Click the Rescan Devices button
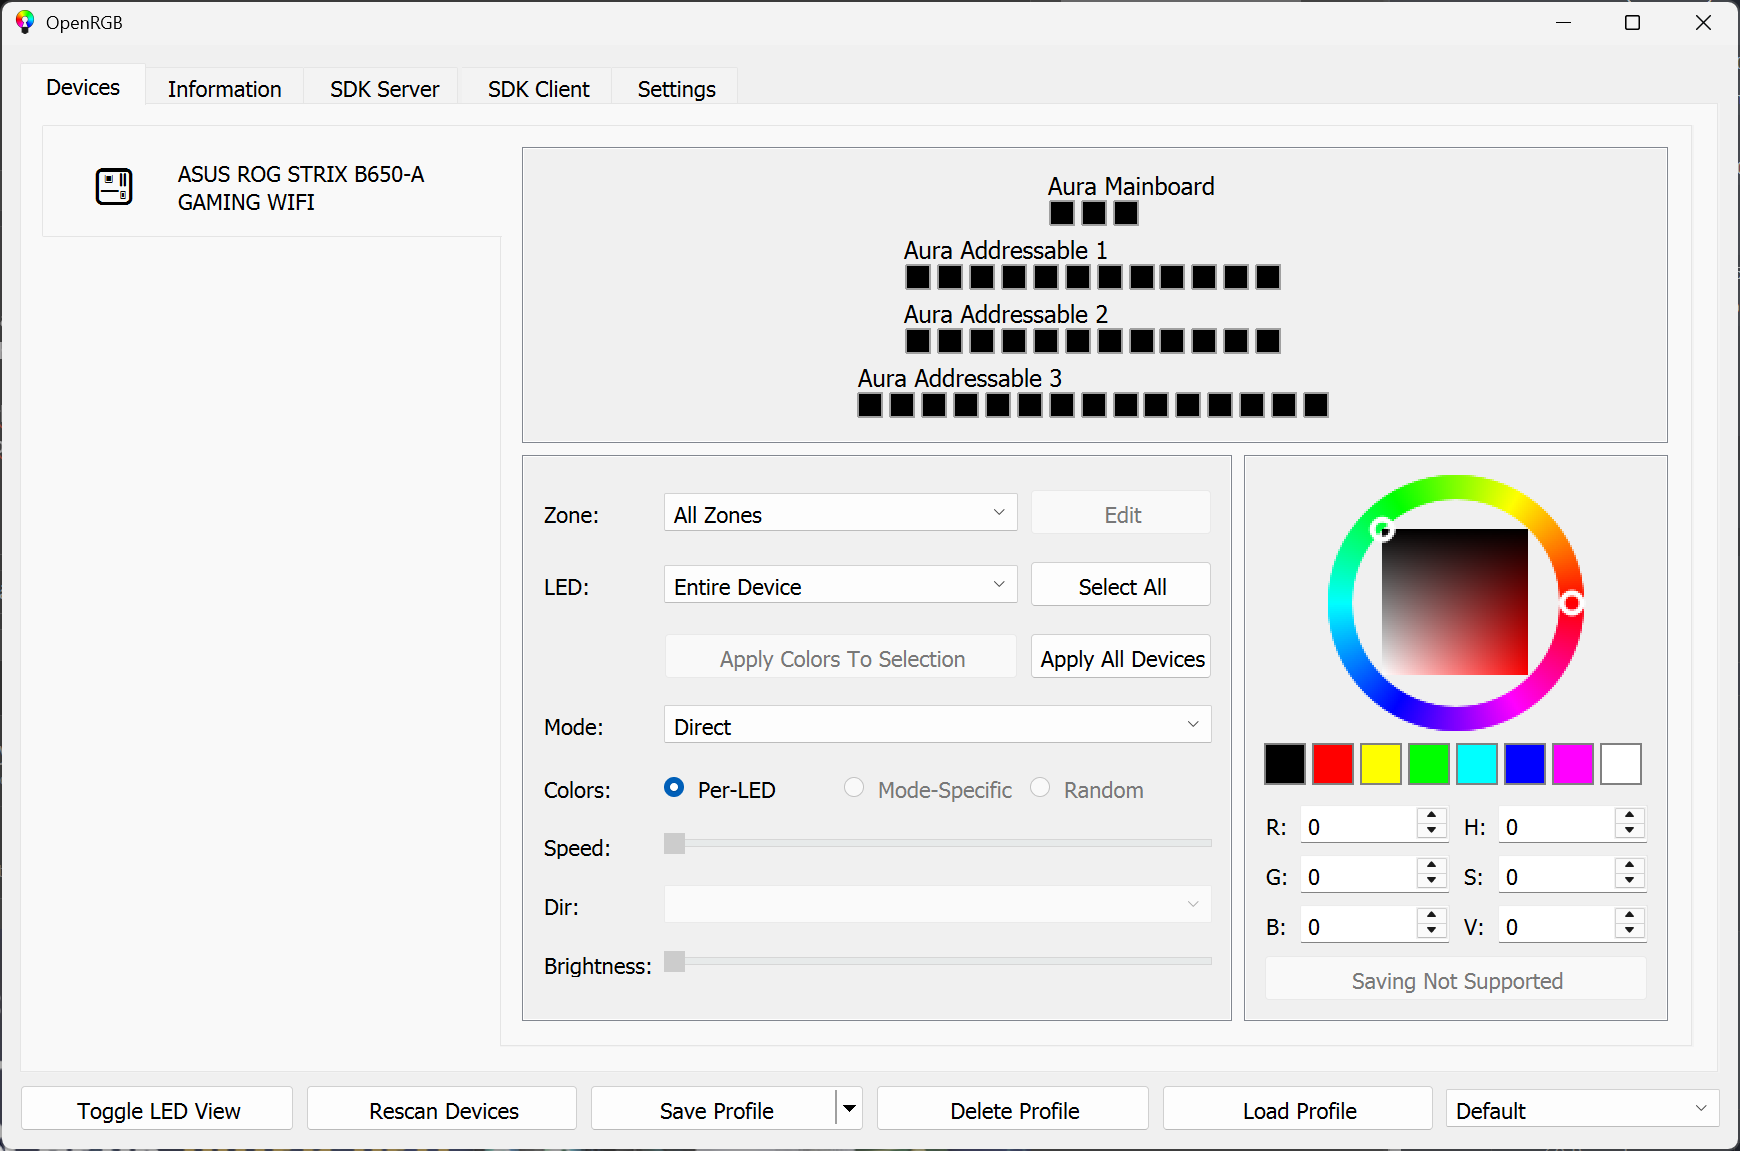1740x1151 pixels. tap(443, 1109)
